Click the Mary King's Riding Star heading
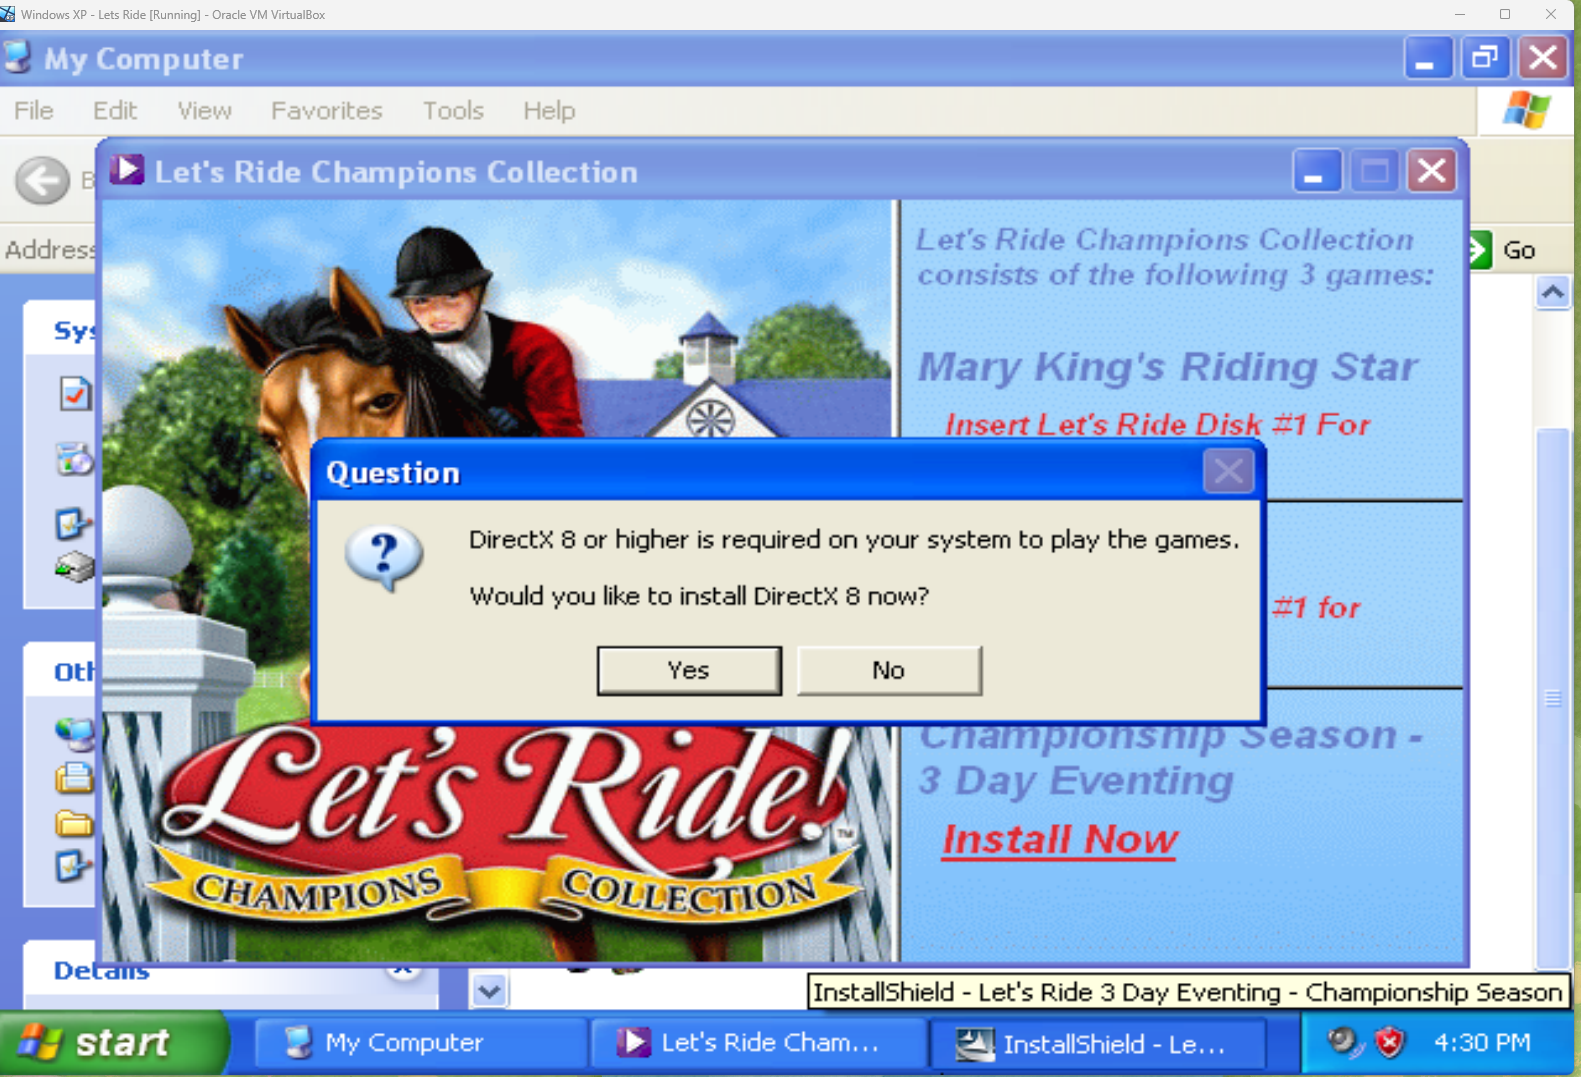This screenshot has width=1581, height=1077. tap(1167, 367)
